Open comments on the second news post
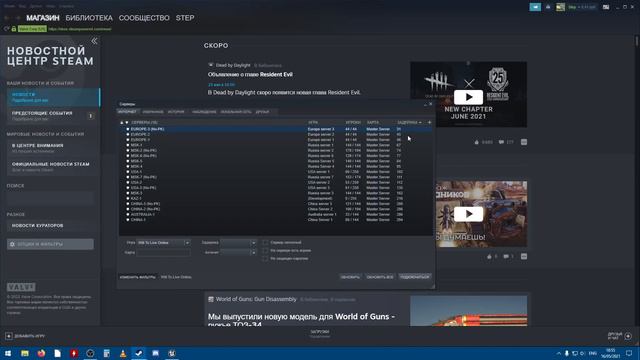 [506, 256]
